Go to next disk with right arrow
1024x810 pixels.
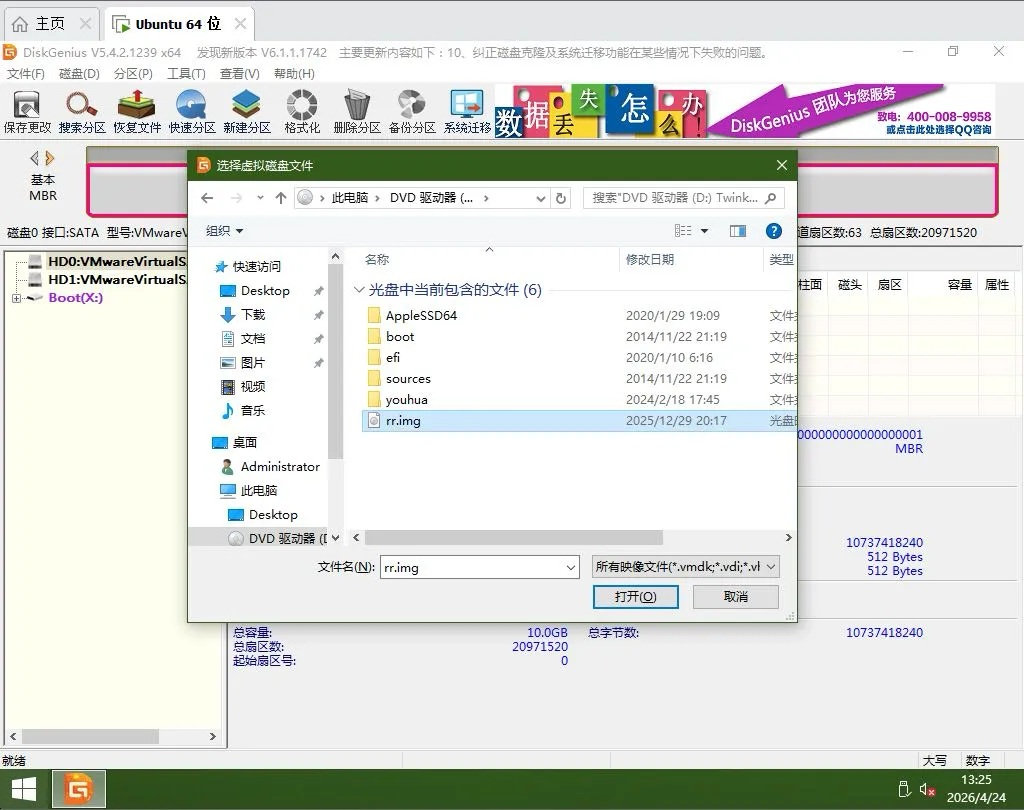[50, 158]
